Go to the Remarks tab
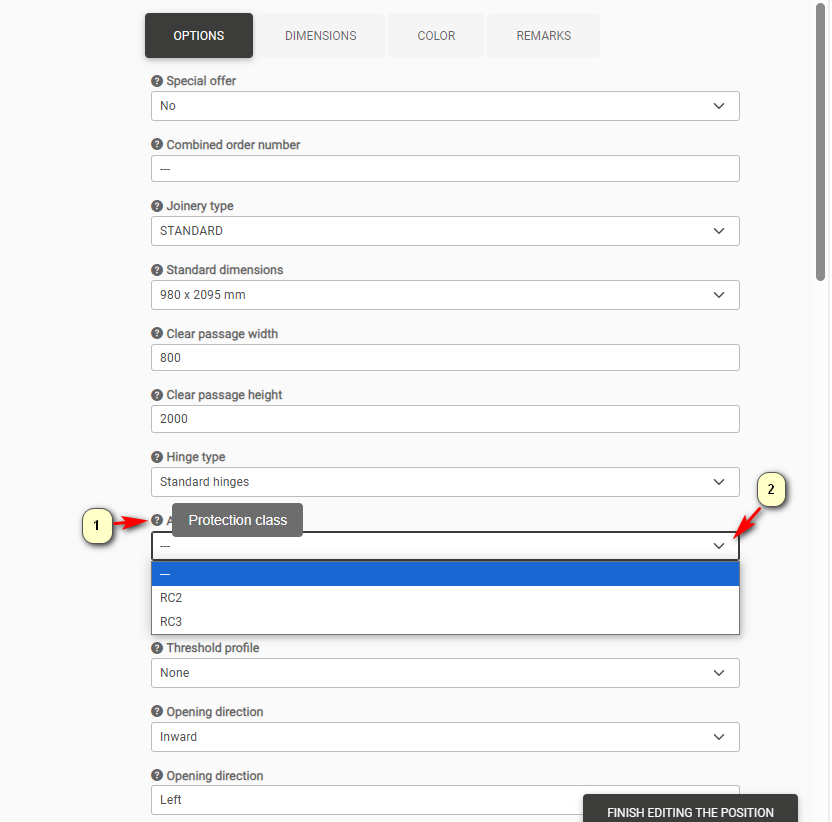This screenshot has width=832, height=822. click(x=543, y=36)
